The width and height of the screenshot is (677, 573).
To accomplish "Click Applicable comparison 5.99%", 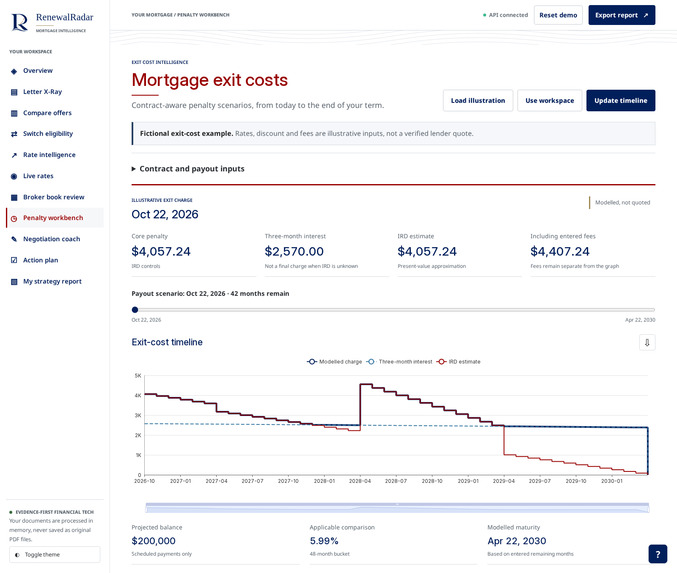I will click(324, 541).
